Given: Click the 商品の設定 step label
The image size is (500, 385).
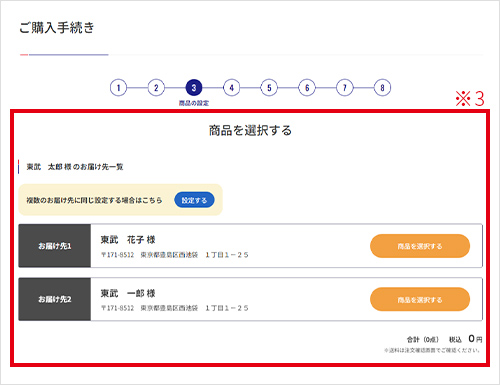Looking at the screenshot, I should (x=194, y=103).
